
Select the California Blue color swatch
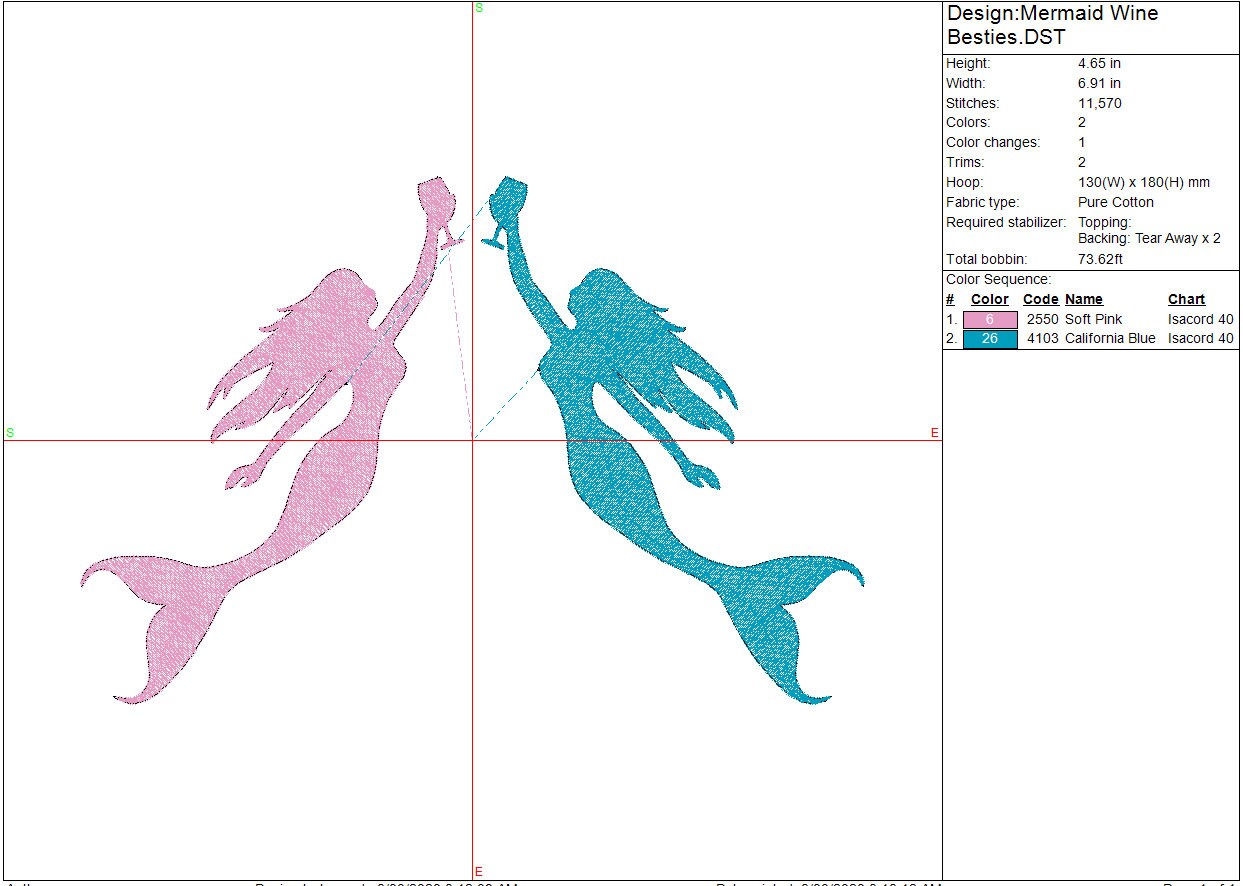coord(990,339)
